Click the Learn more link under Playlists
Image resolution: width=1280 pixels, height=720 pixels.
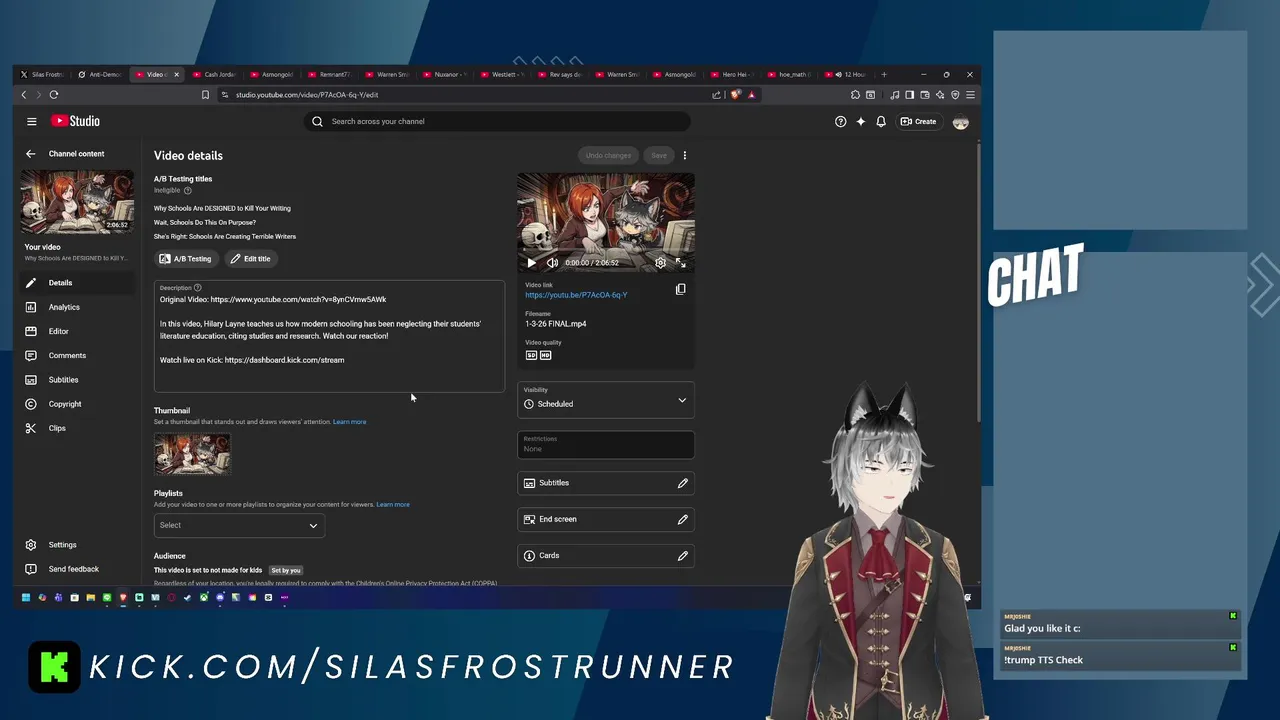393,505
